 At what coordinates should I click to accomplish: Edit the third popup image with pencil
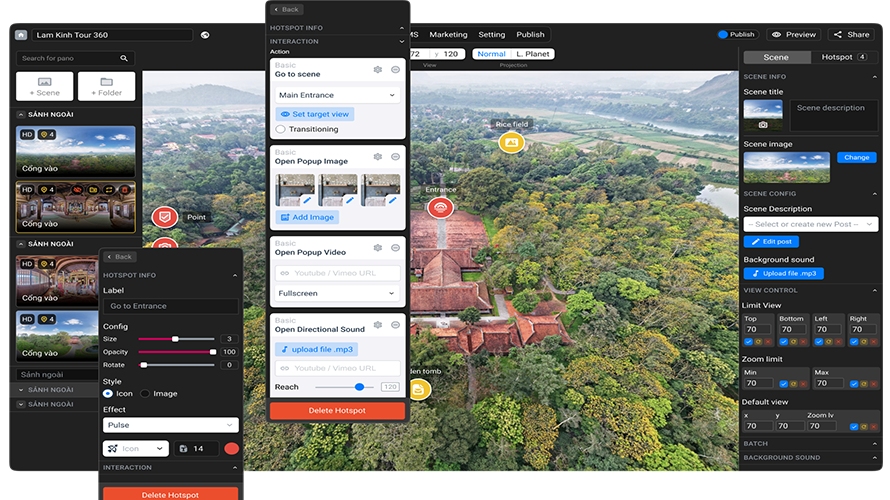(392, 200)
